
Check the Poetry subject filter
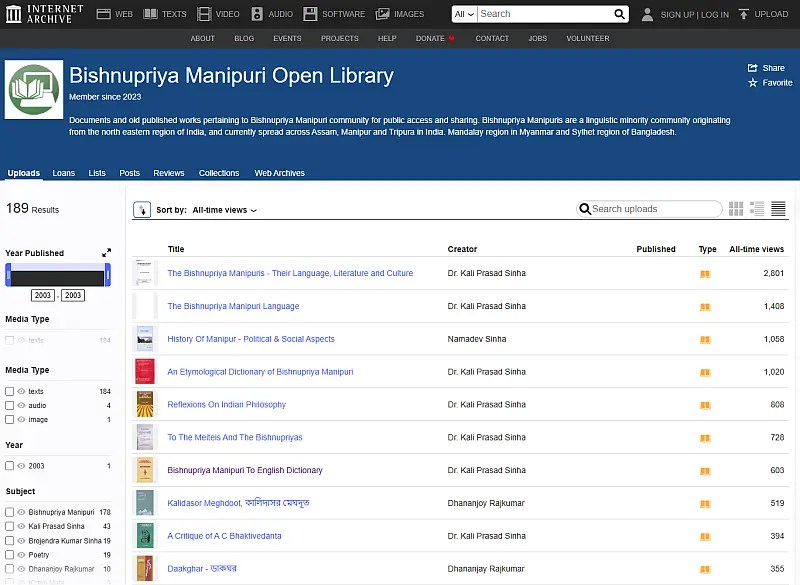9,555
